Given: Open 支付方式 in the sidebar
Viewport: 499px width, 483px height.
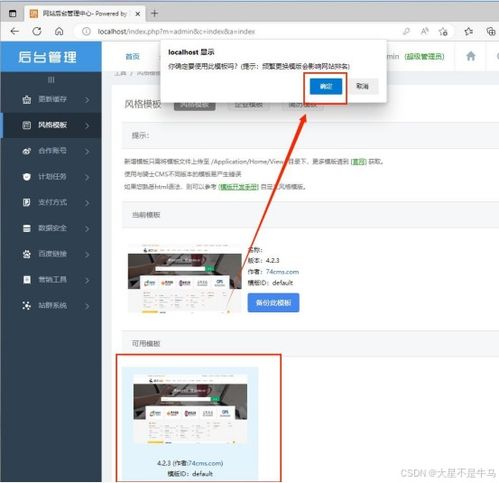Looking at the screenshot, I should (52, 202).
